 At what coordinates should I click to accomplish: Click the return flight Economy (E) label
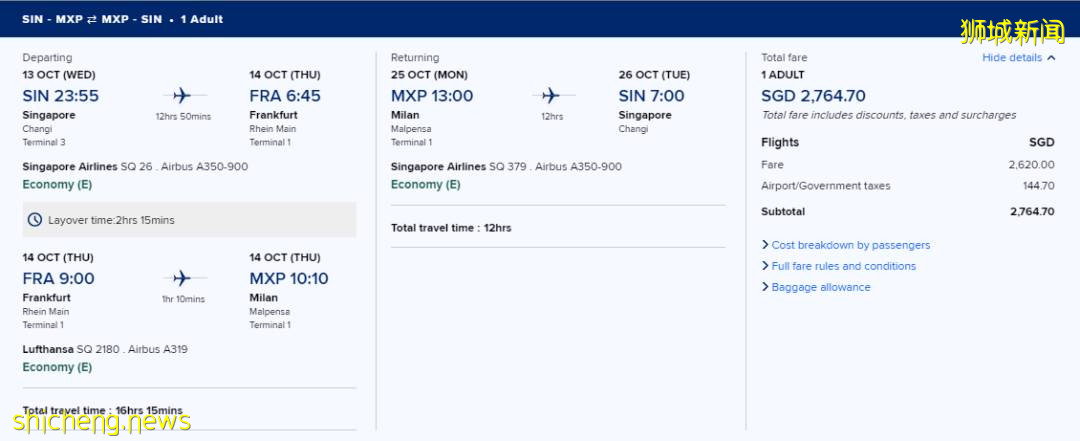pyautogui.click(x=425, y=185)
